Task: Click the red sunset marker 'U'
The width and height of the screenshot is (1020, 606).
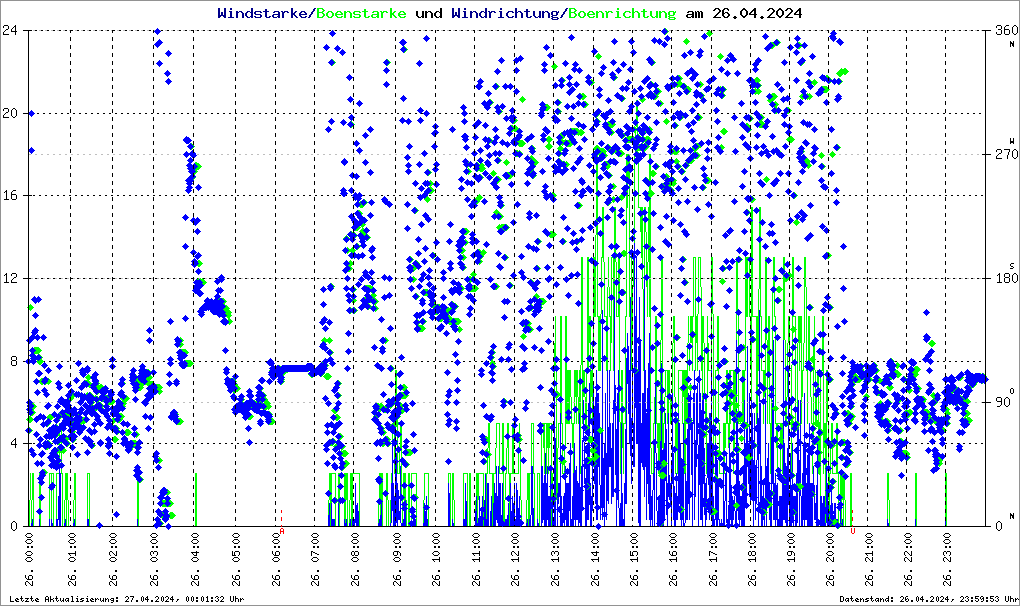Action: [853, 531]
